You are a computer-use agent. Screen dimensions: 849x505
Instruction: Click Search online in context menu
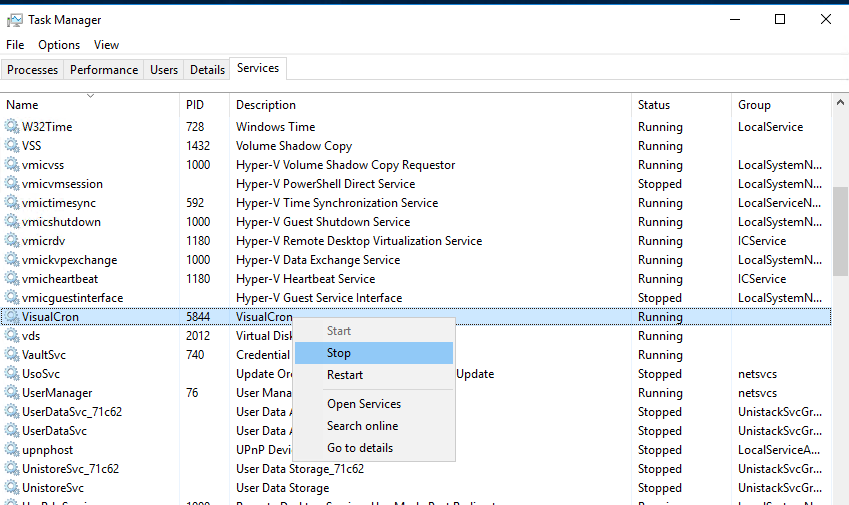(x=362, y=426)
